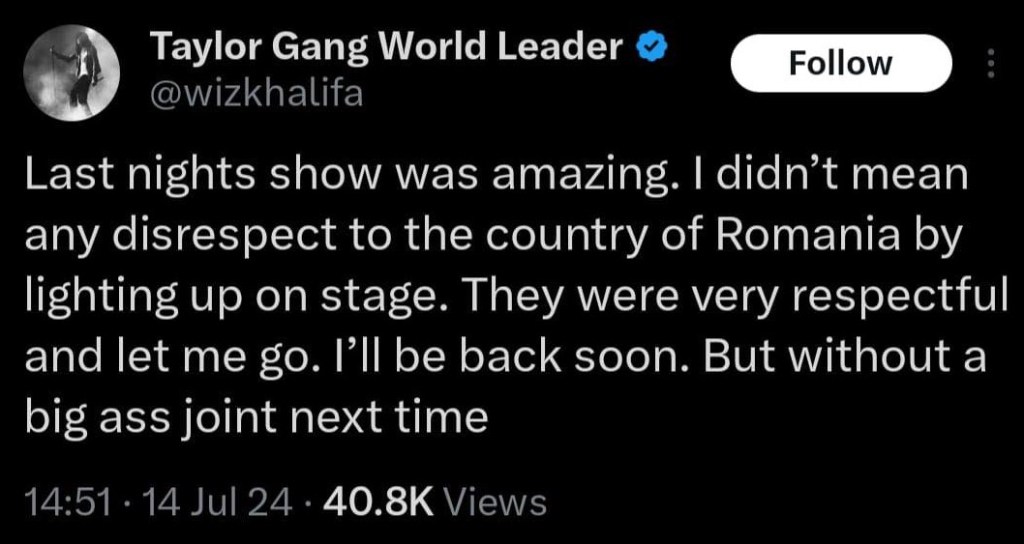Screen dimensions: 1024x544
Task: Click the 14:51 post time
Action: [x=60, y=501]
